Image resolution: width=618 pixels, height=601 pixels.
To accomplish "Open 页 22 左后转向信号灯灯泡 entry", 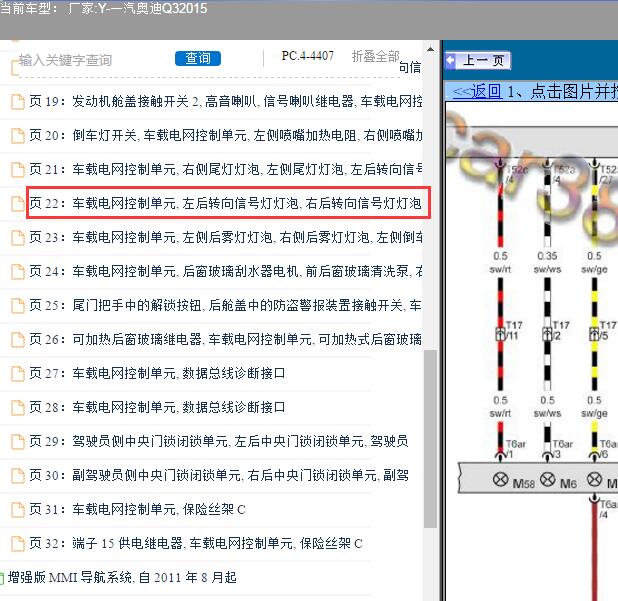I will (225, 203).
